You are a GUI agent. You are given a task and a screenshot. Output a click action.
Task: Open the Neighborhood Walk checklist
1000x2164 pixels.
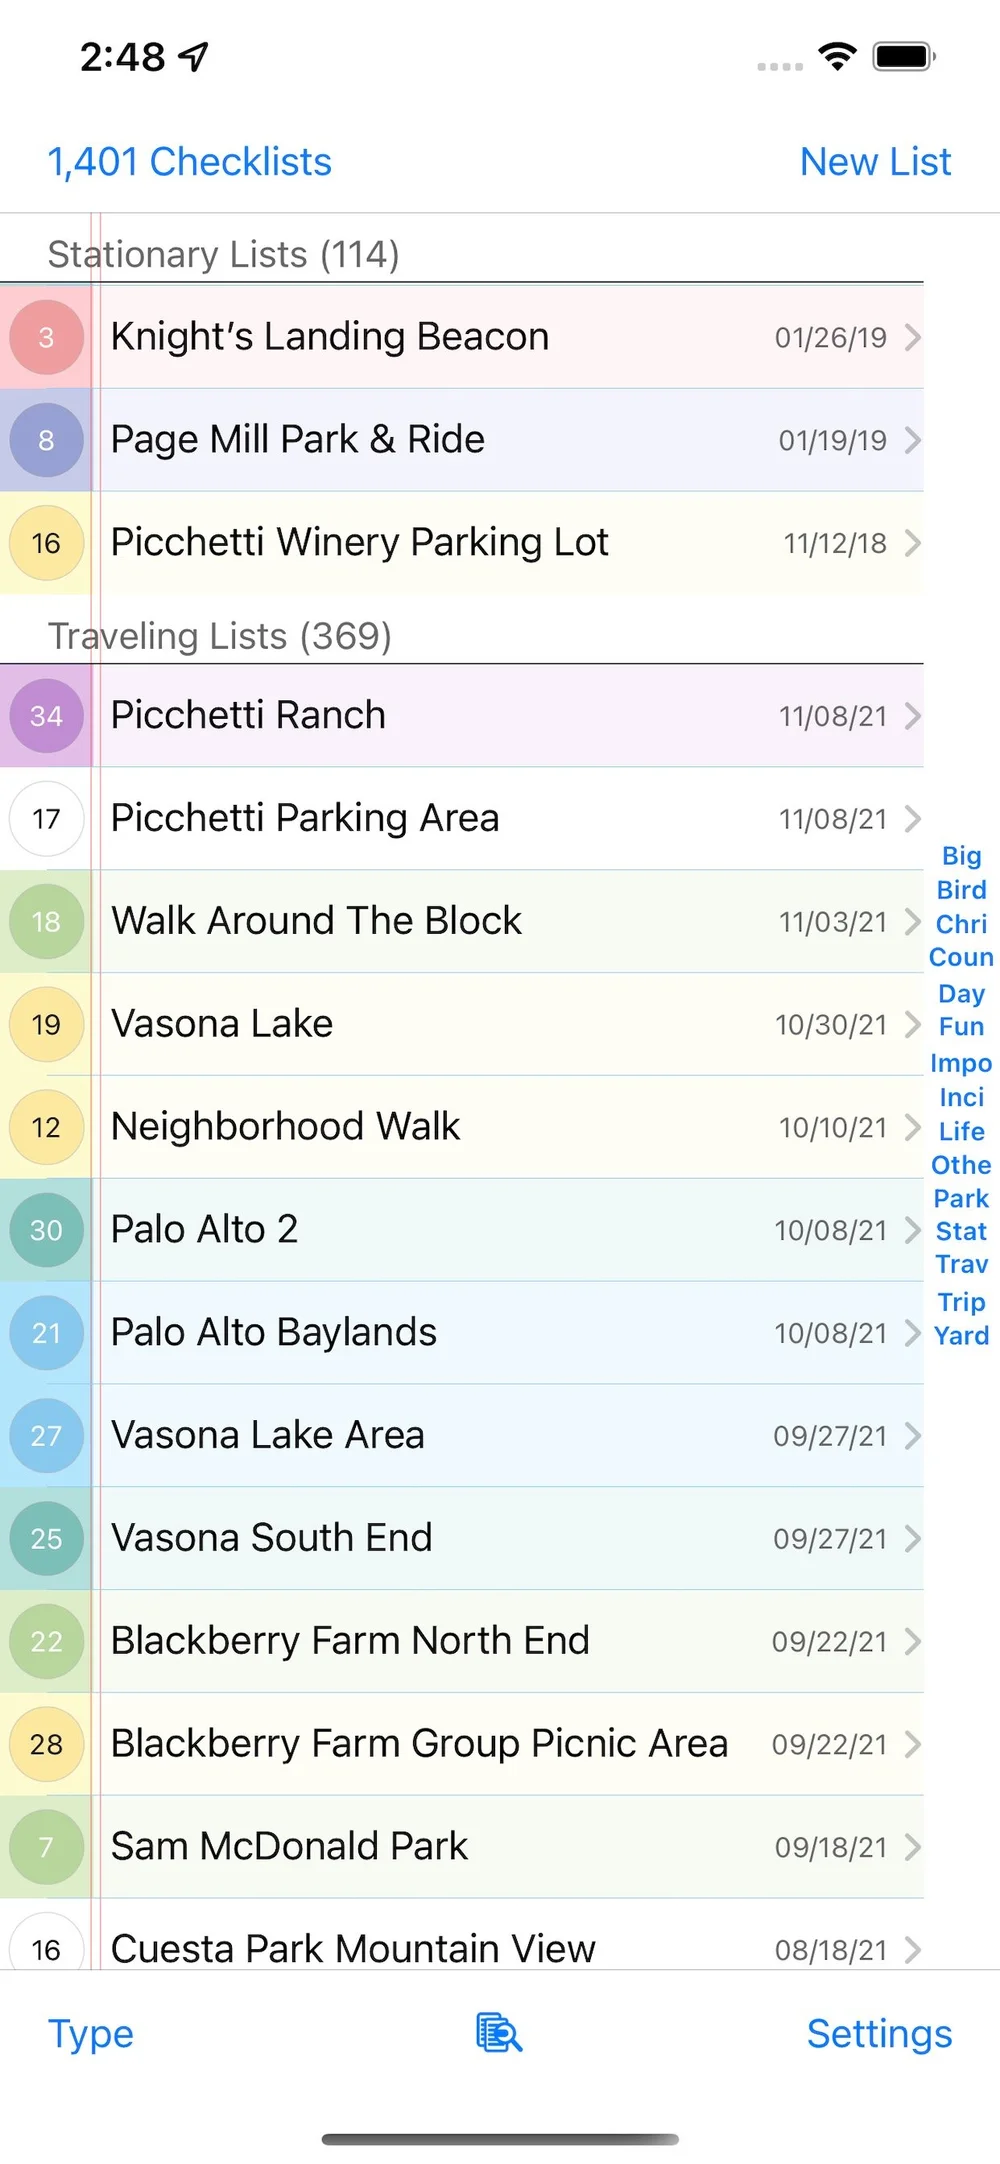click(x=462, y=1127)
